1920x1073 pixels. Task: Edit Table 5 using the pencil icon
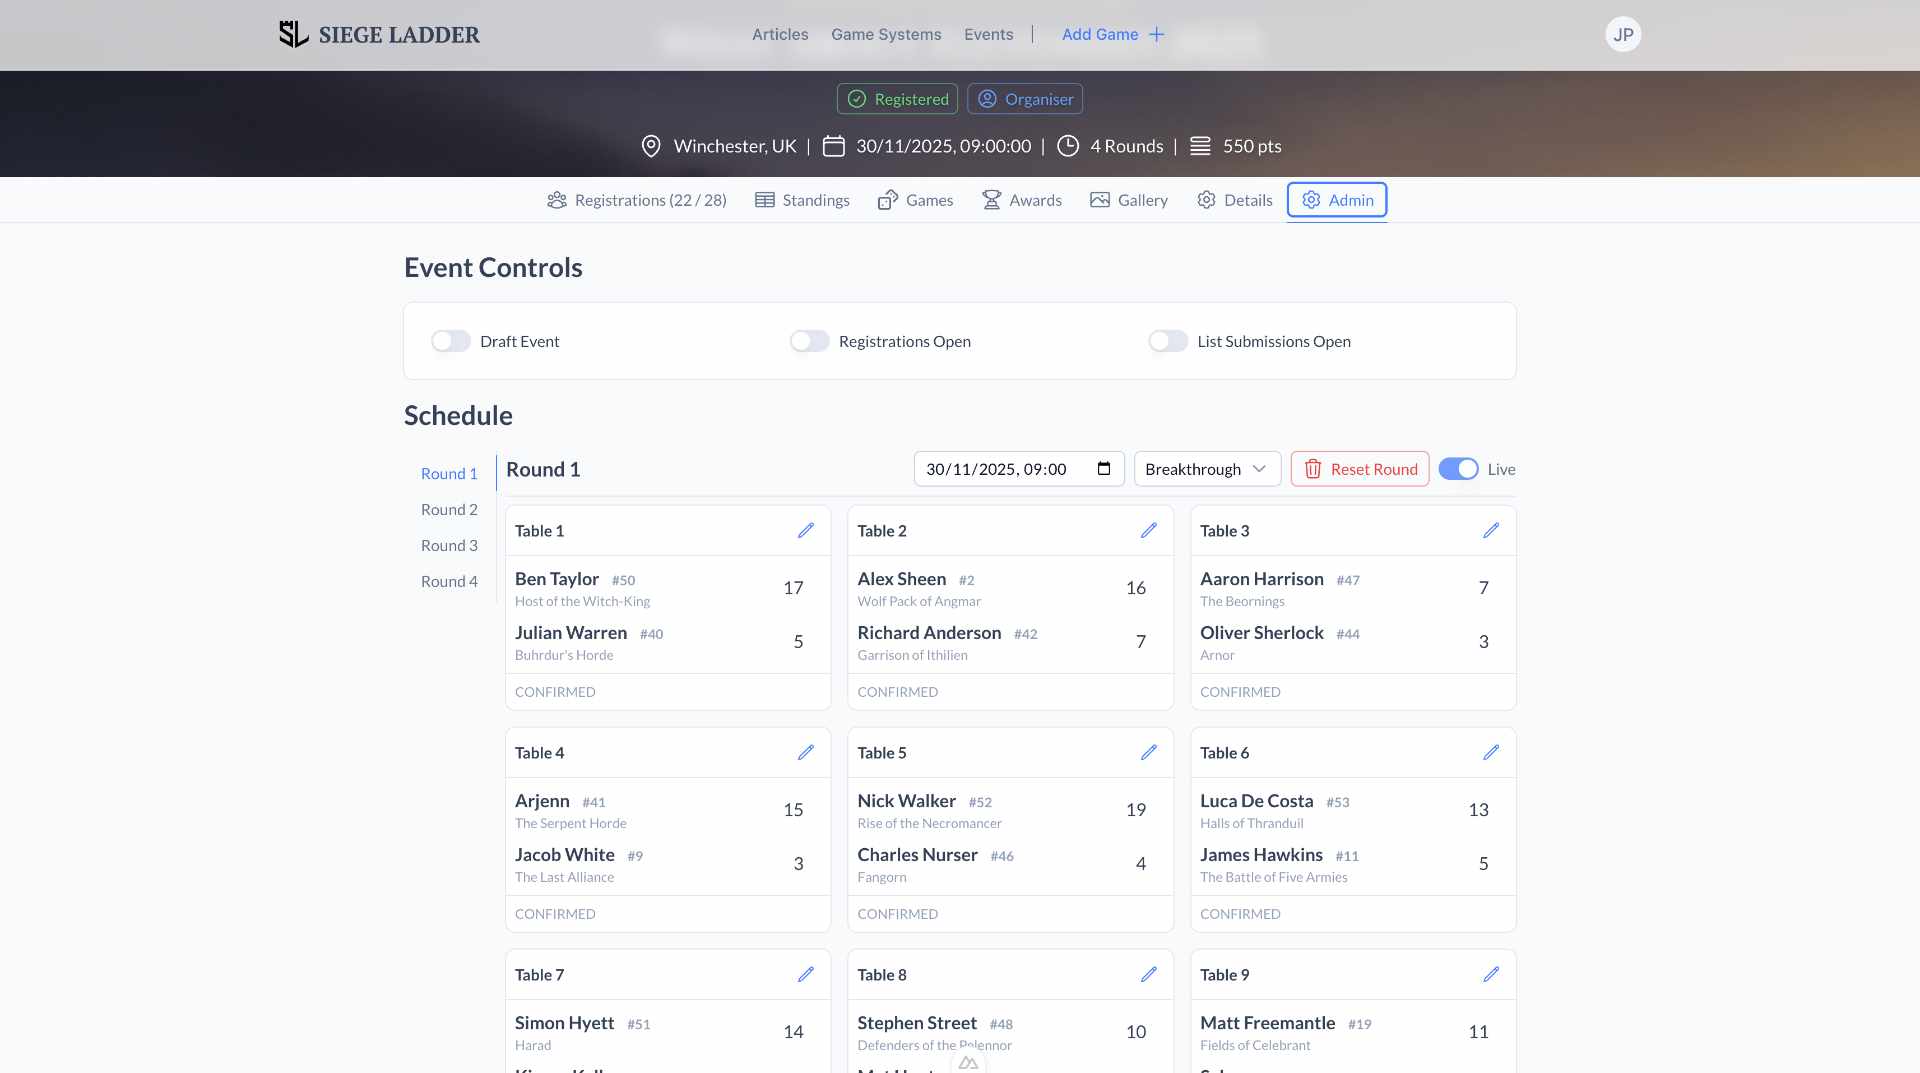point(1148,753)
